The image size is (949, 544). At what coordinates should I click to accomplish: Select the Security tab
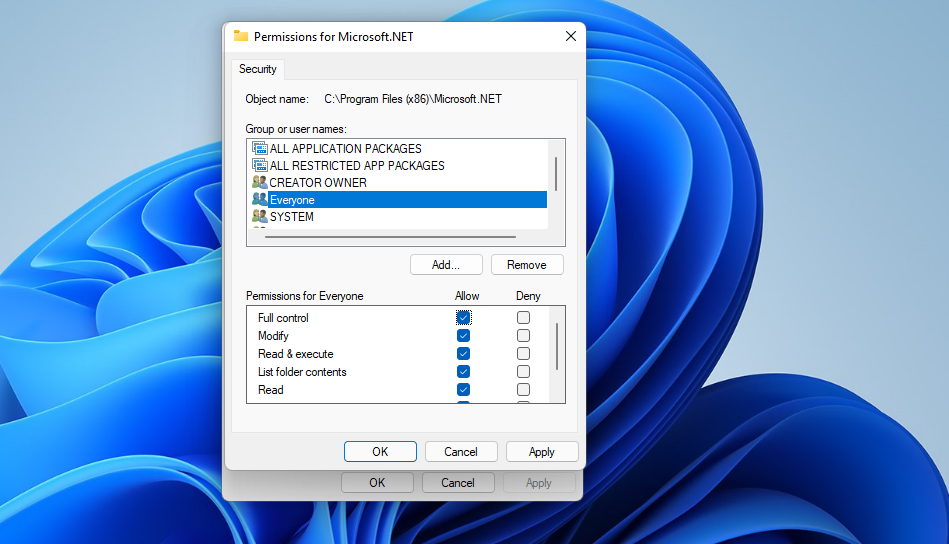click(x=258, y=69)
